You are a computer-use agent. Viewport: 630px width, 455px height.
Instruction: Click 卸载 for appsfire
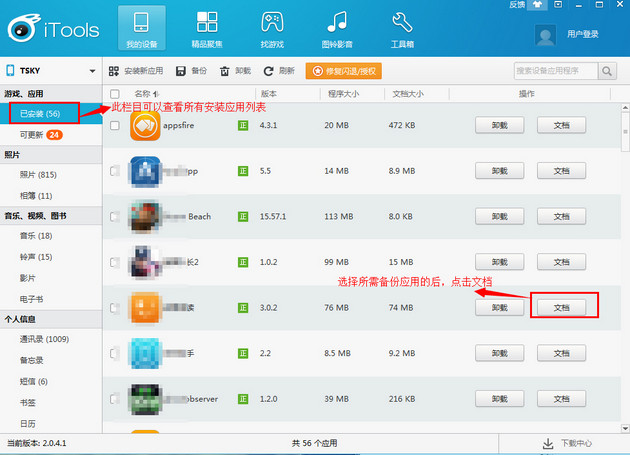[x=499, y=125]
